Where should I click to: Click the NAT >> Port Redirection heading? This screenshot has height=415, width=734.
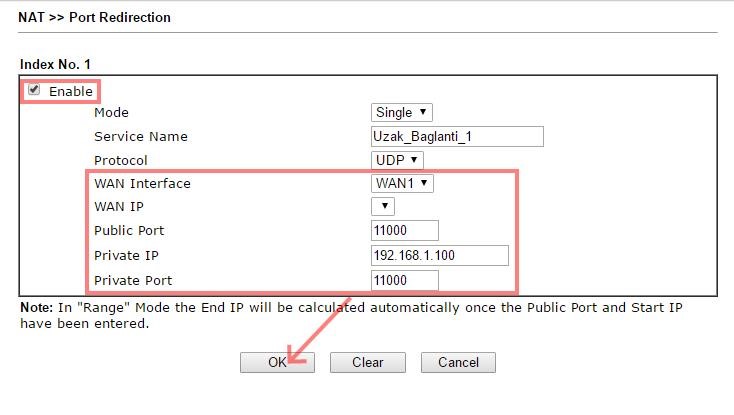click(95, 17)
